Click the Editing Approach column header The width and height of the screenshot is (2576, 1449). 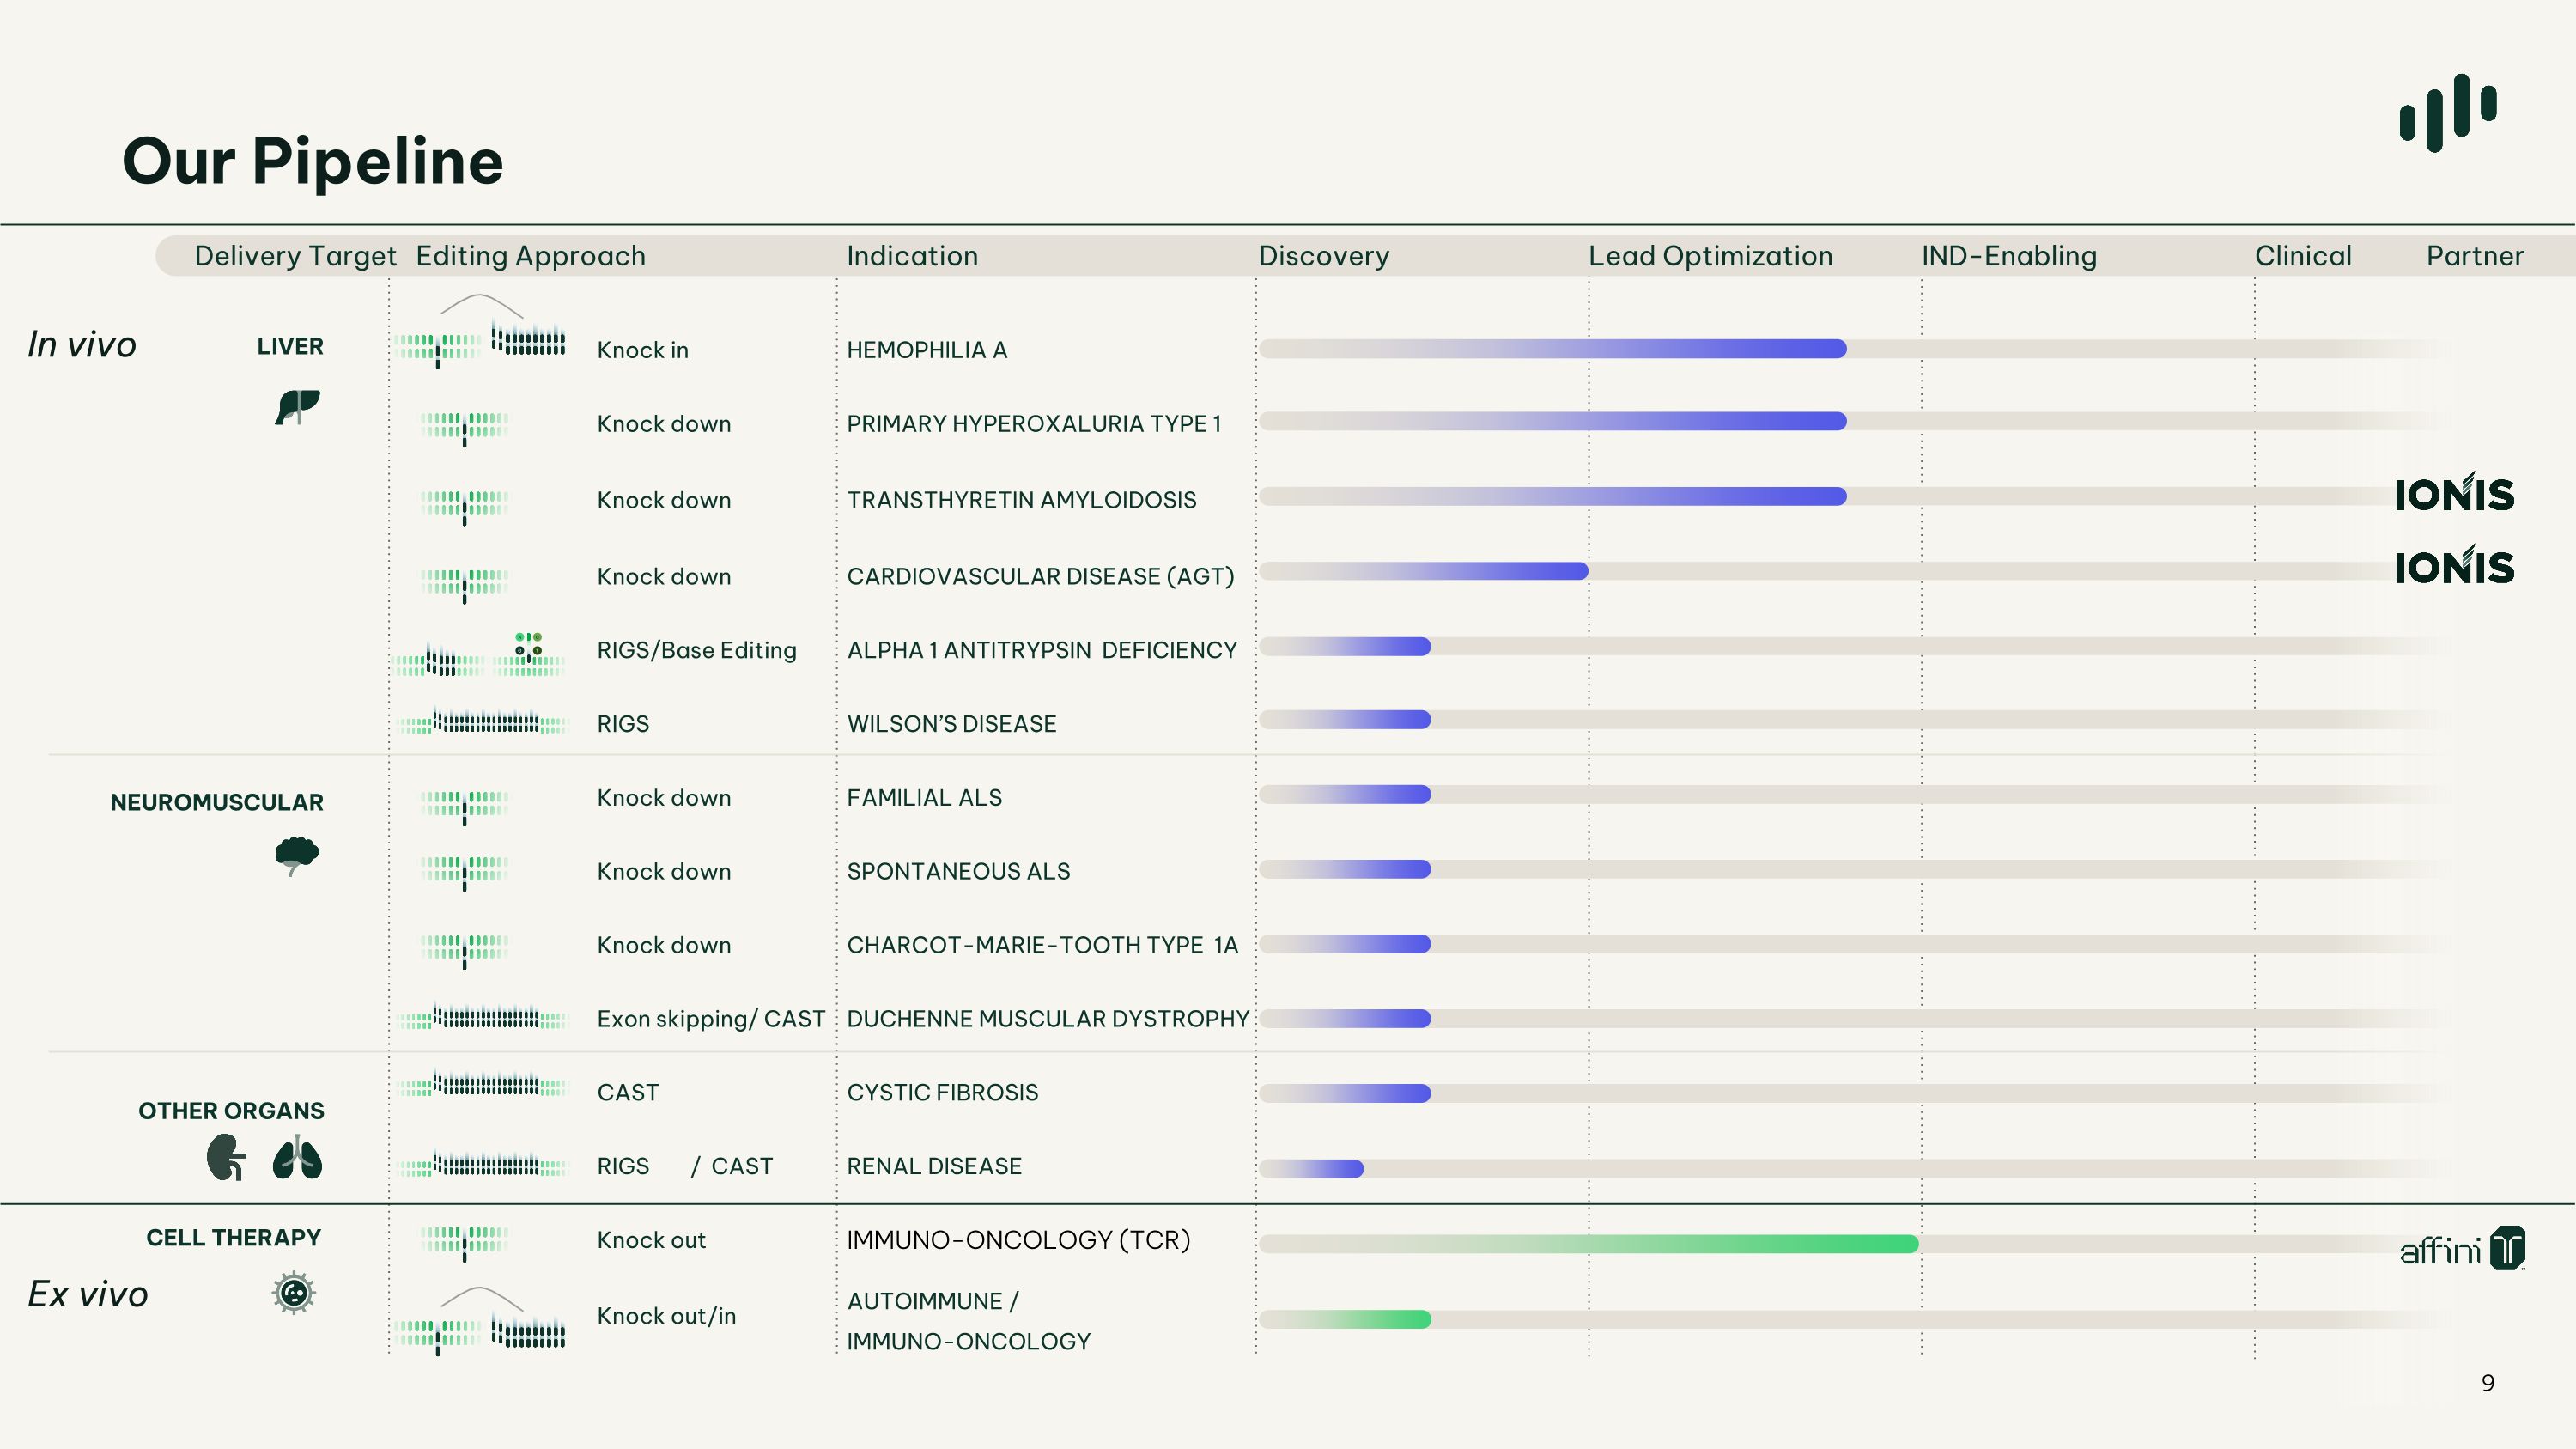(x=531, y=256)
